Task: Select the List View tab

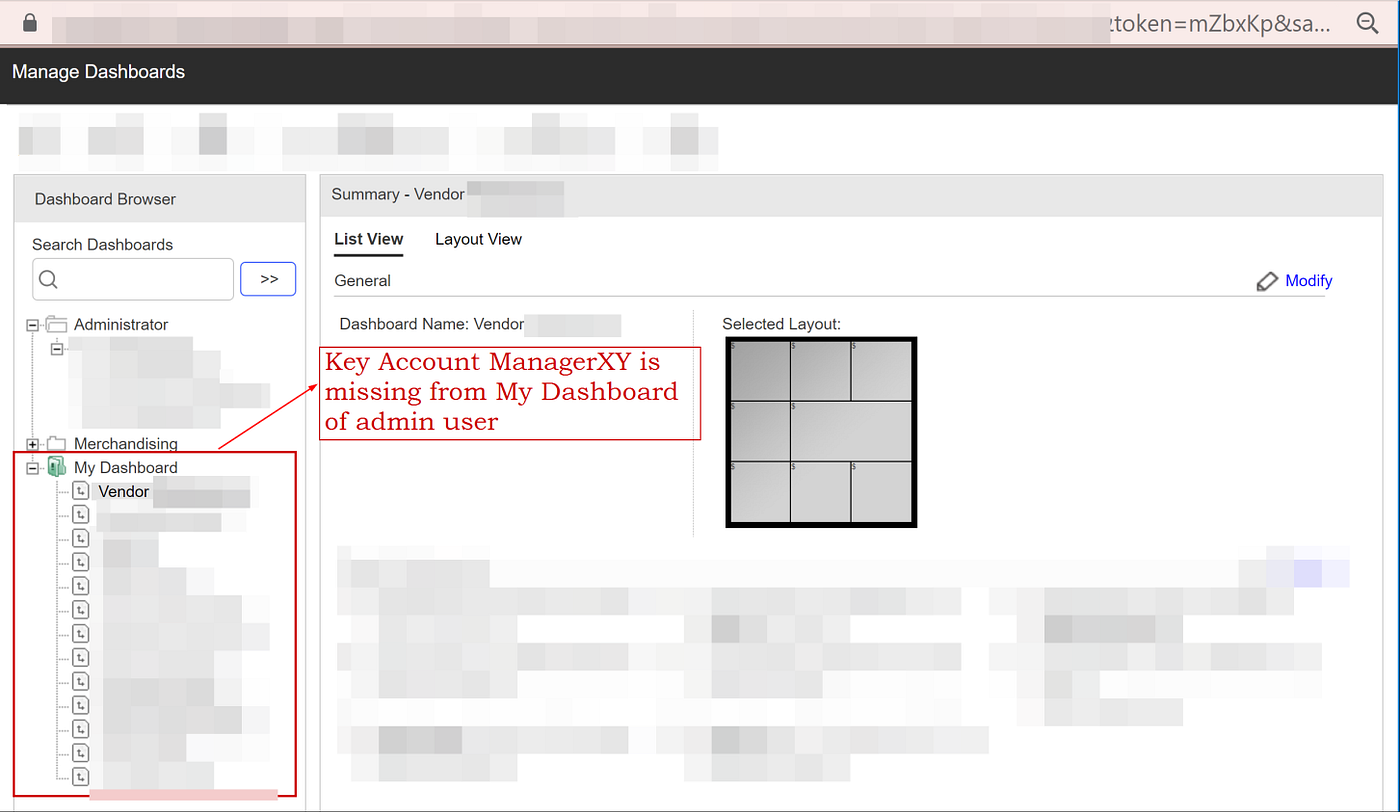Action: pyautogui.click(x=368, y=239)
